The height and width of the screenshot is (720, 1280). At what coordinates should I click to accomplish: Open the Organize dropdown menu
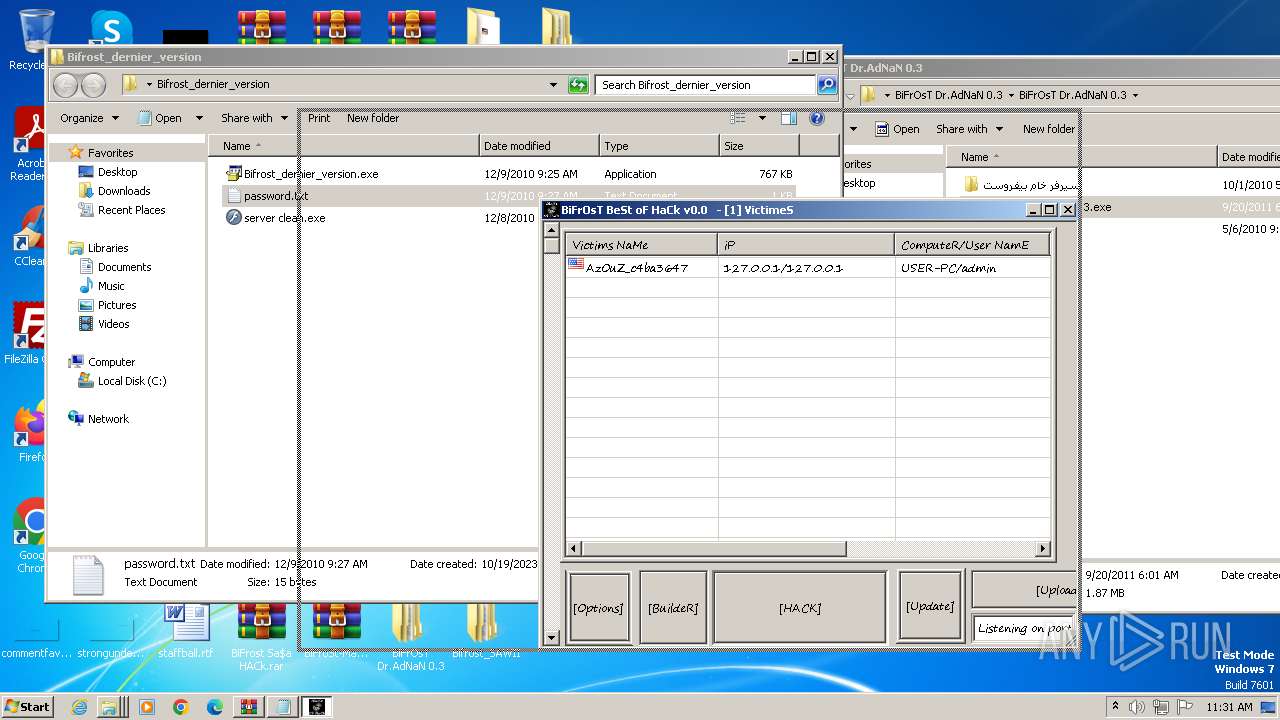click(x=89, y=118)
